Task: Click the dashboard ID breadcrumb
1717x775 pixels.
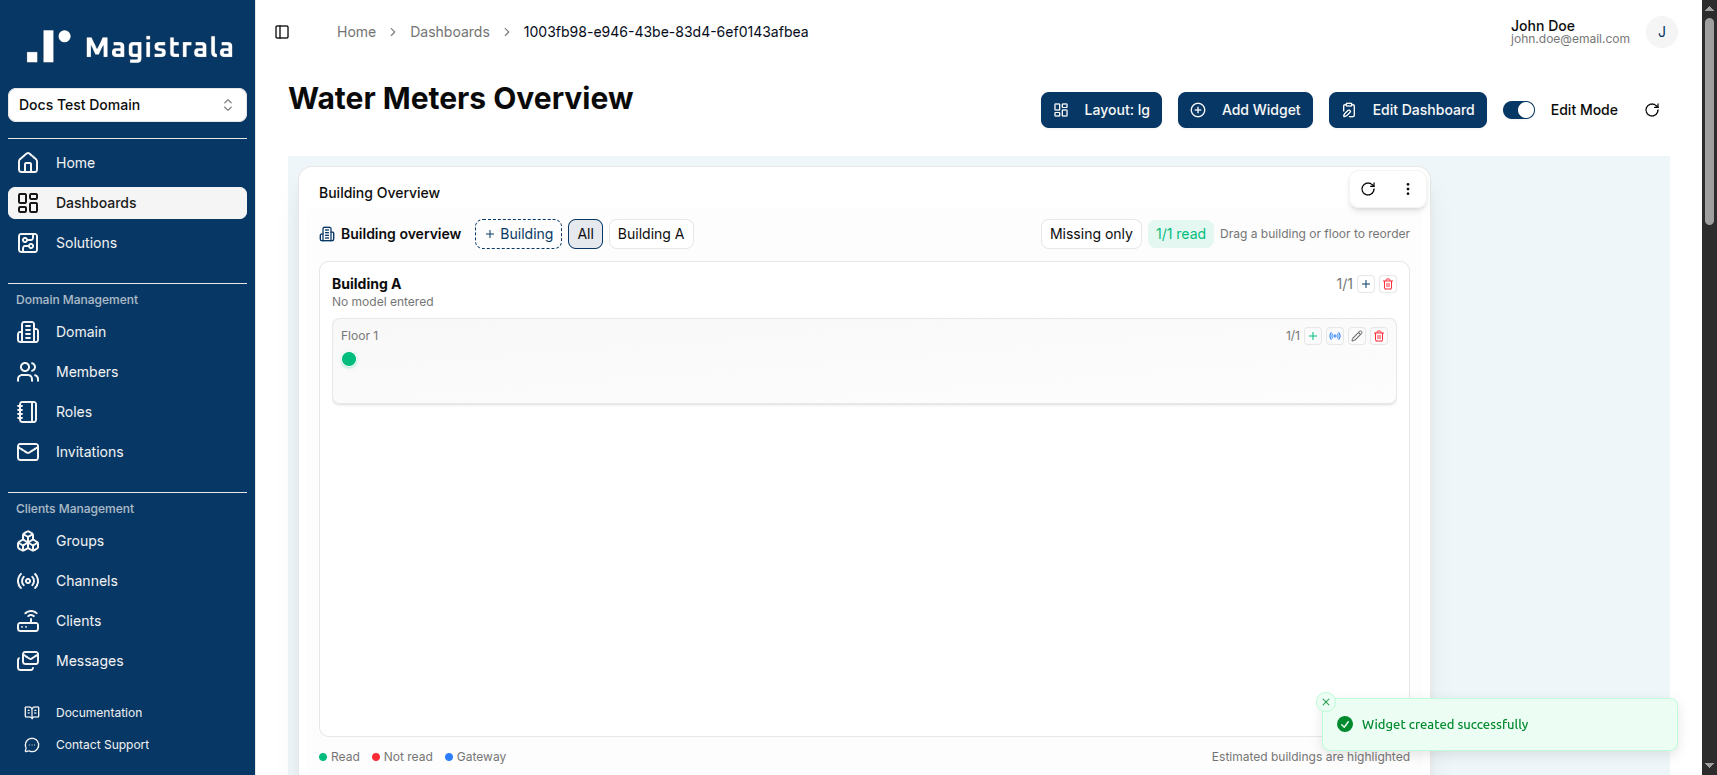Action: (x=666, y=32)
